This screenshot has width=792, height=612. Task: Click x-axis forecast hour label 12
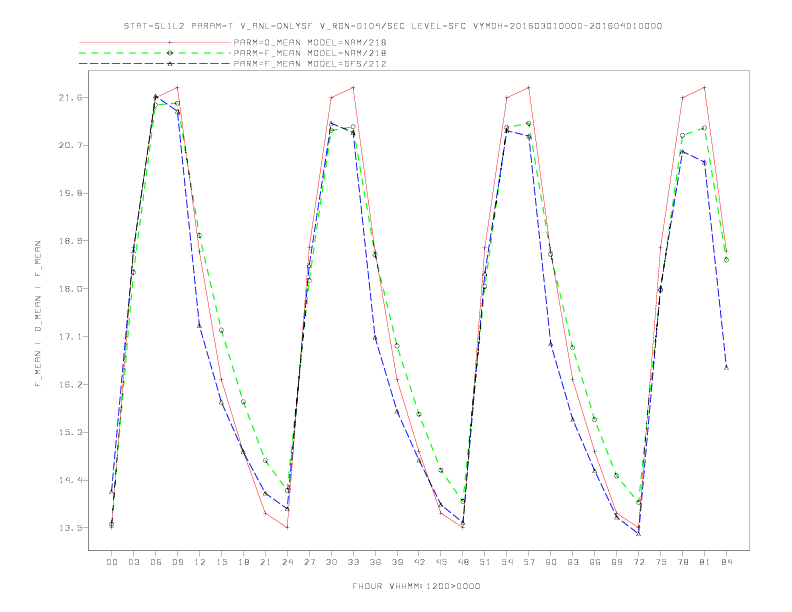(x=200, y=562)
